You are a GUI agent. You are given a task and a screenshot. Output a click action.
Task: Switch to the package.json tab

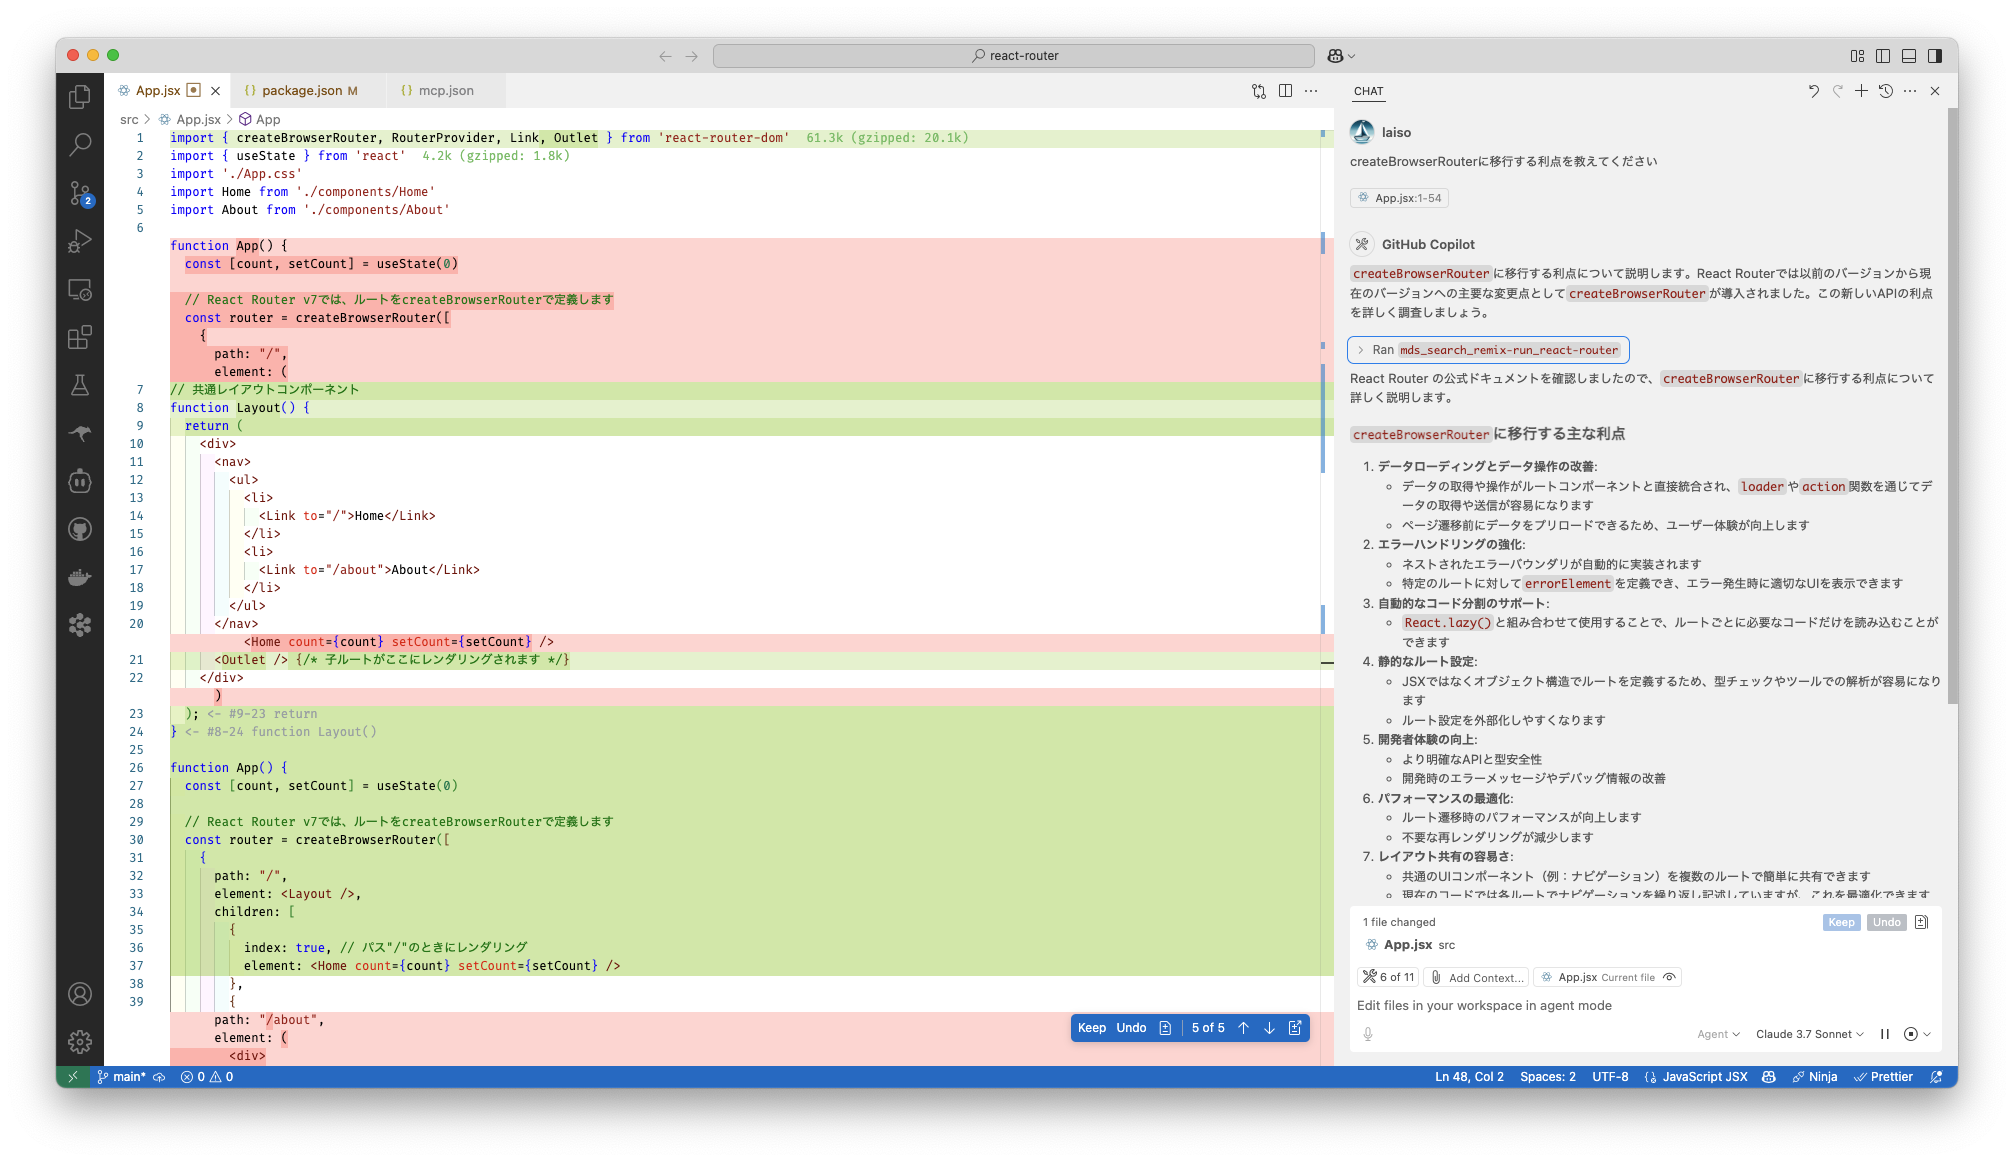pyautogui.click(x=301, y=91)
